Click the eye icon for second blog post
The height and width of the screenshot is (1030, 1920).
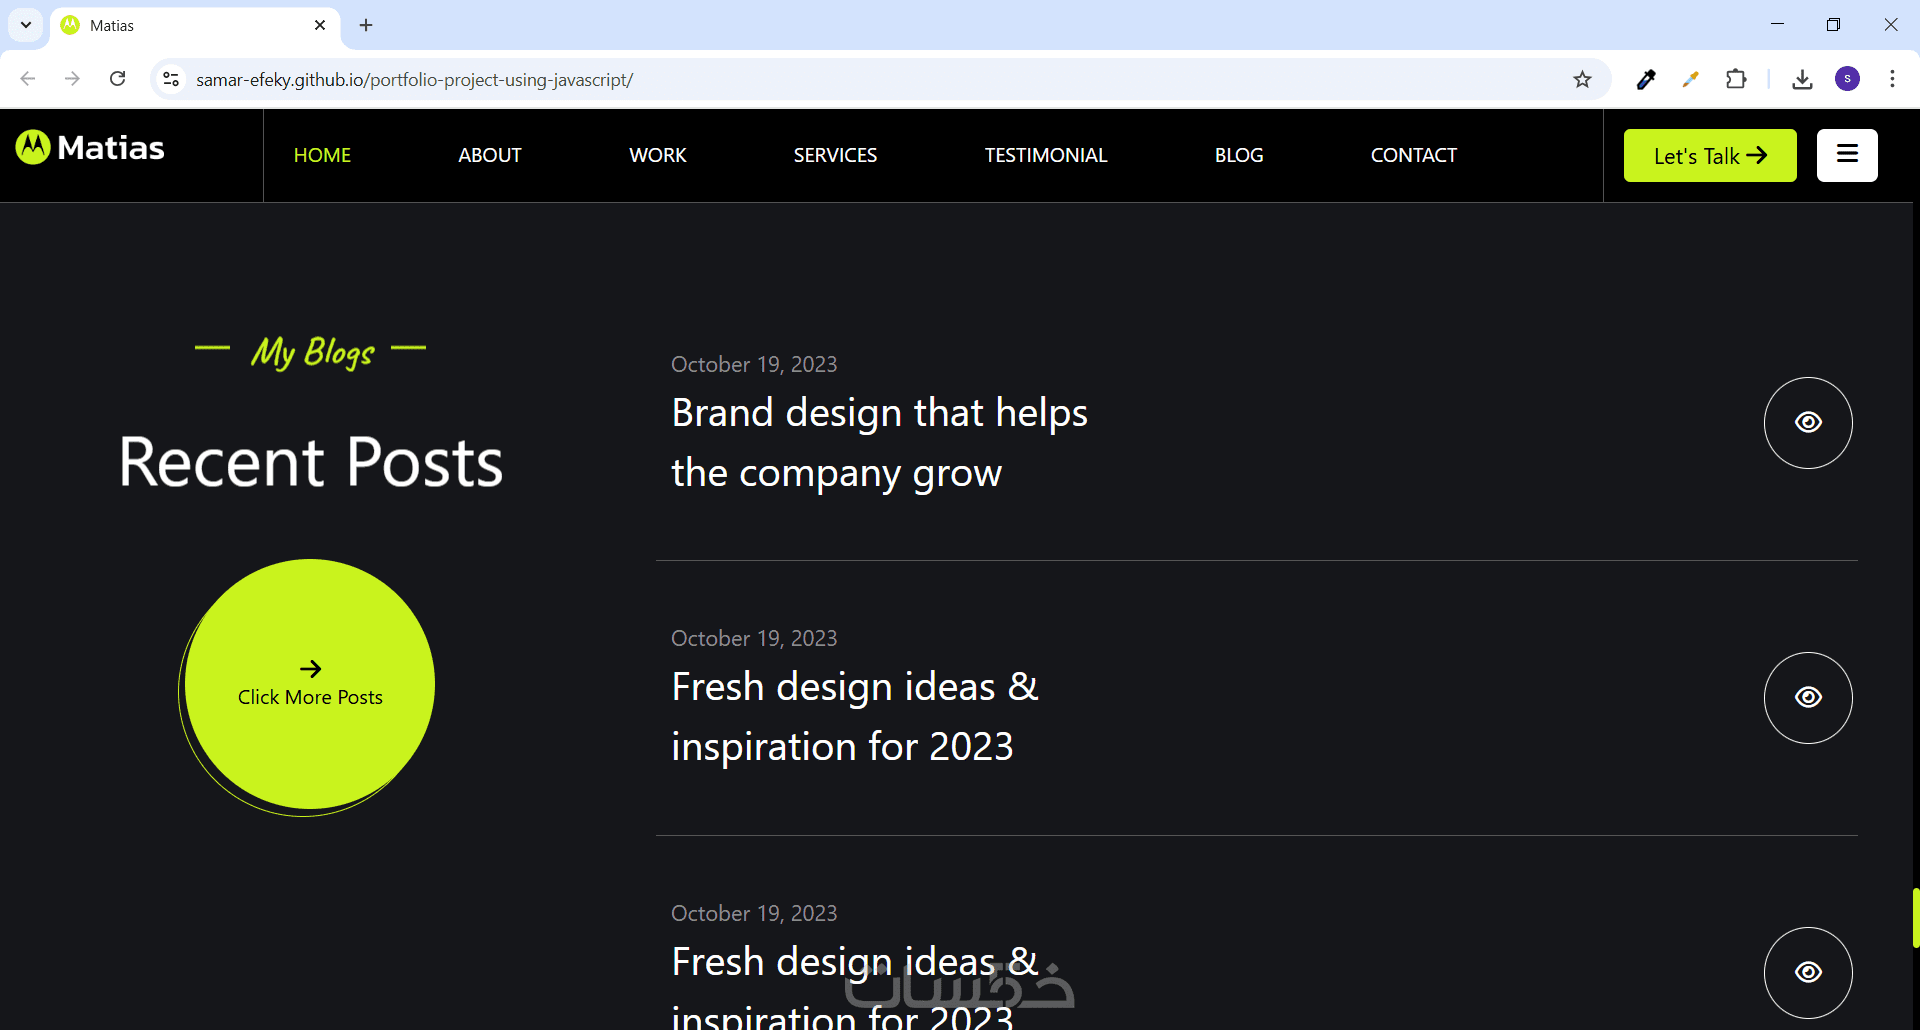coord(1807,698)
